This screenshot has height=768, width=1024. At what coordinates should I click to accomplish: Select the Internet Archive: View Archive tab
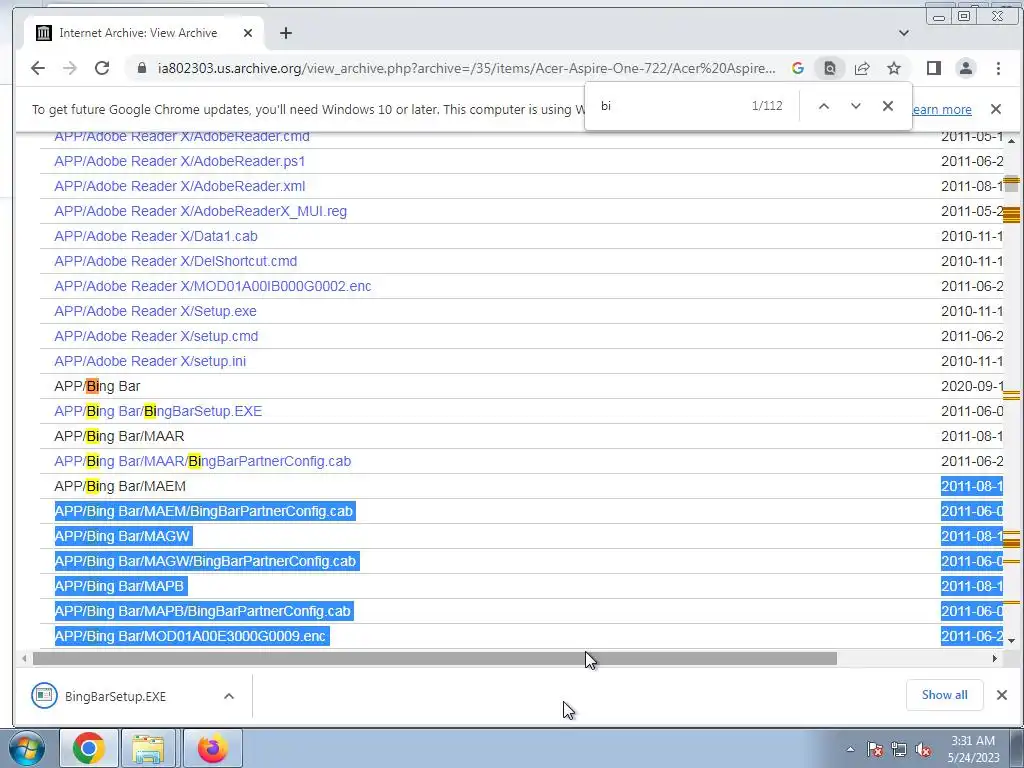coord(144,33)
